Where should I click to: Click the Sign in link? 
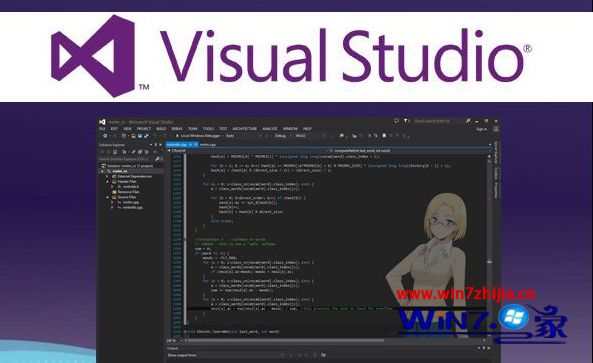point(482,129)
